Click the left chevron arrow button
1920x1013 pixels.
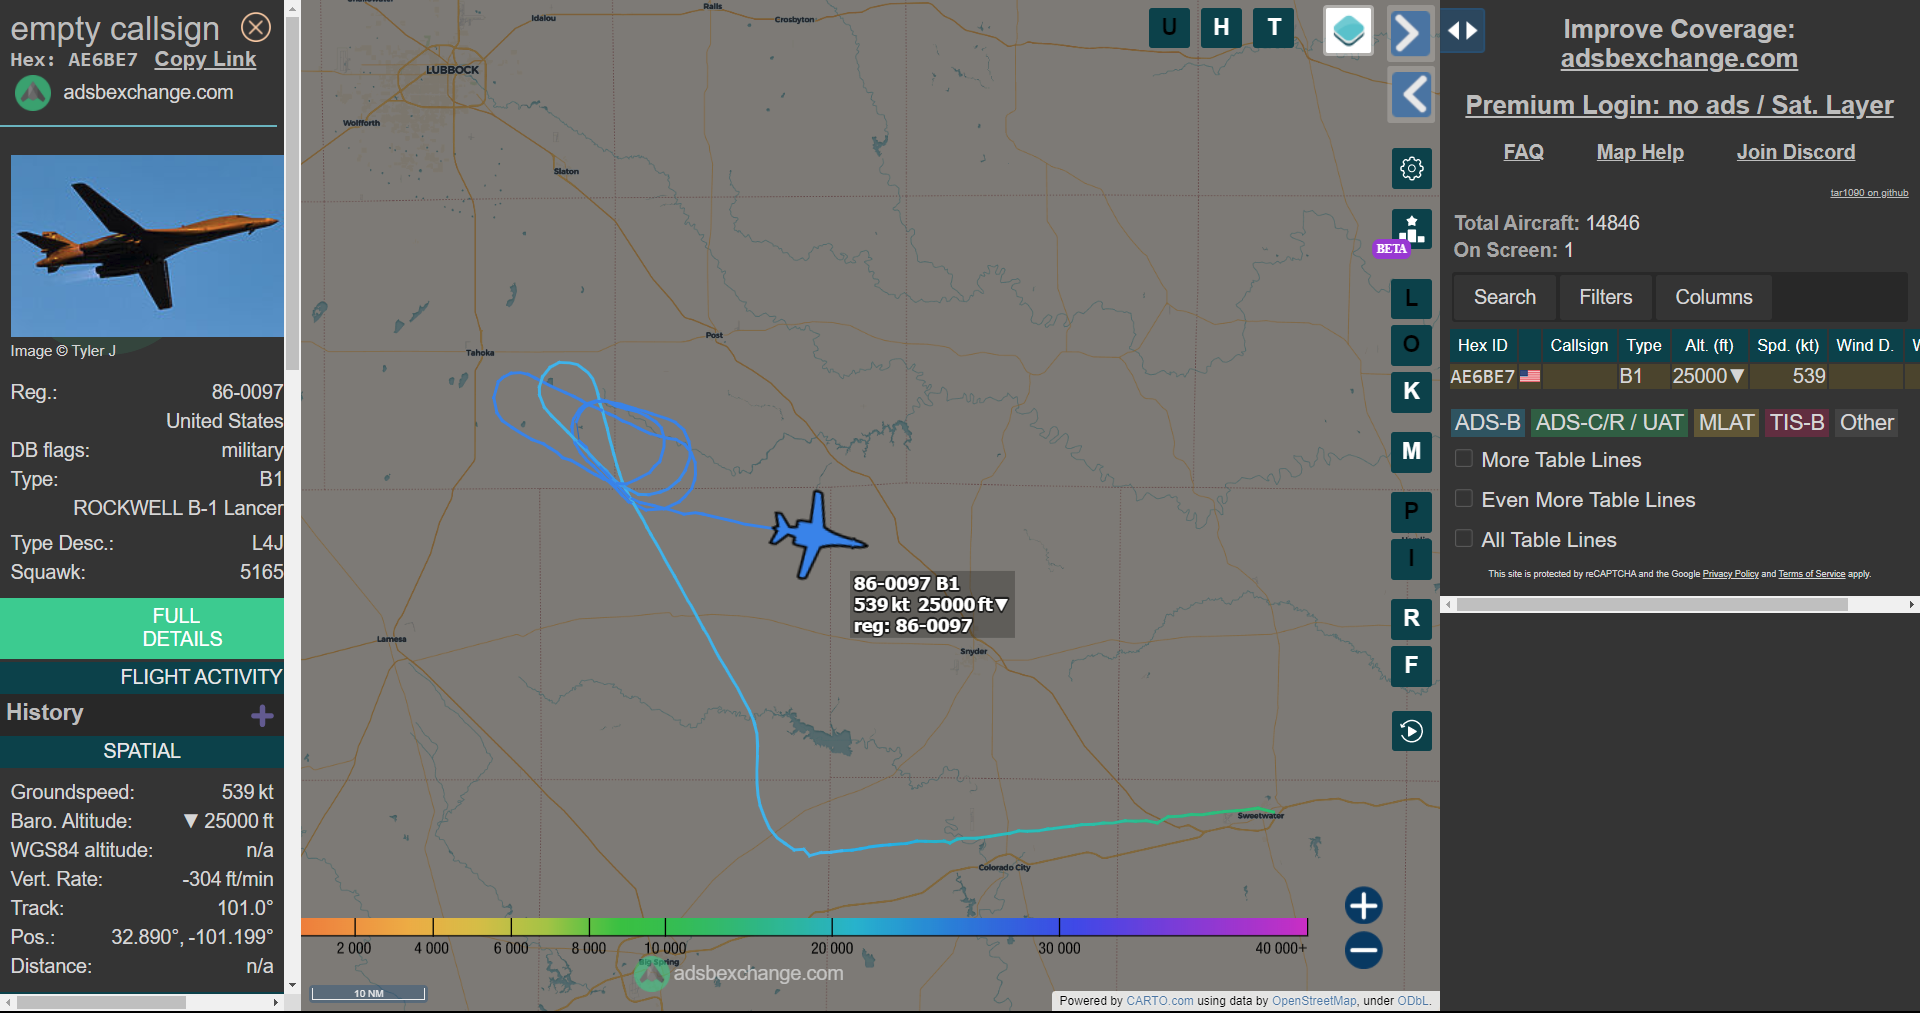coord(1411,95)
